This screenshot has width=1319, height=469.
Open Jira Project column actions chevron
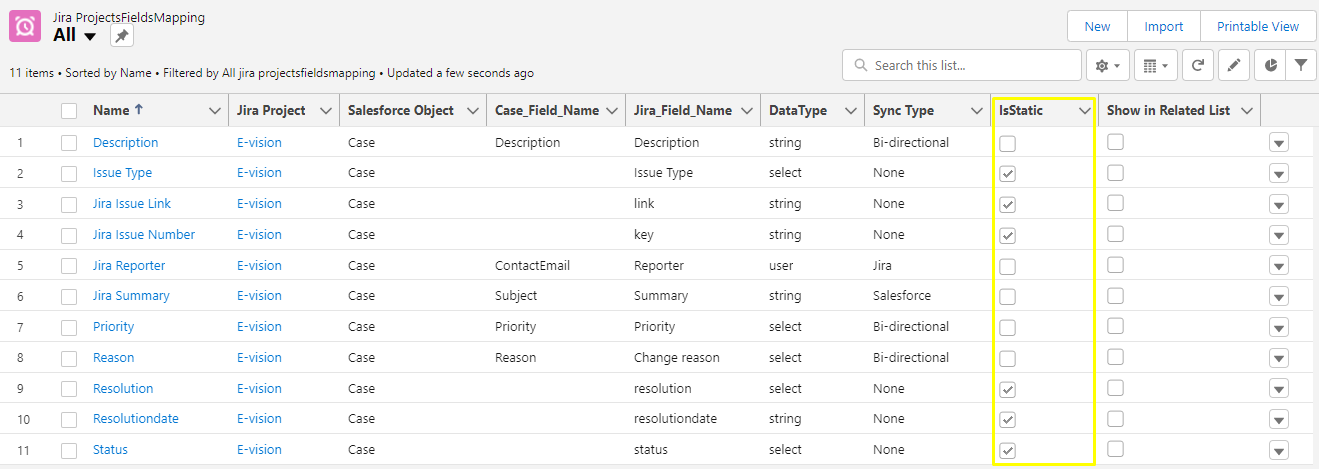(326, 111)
